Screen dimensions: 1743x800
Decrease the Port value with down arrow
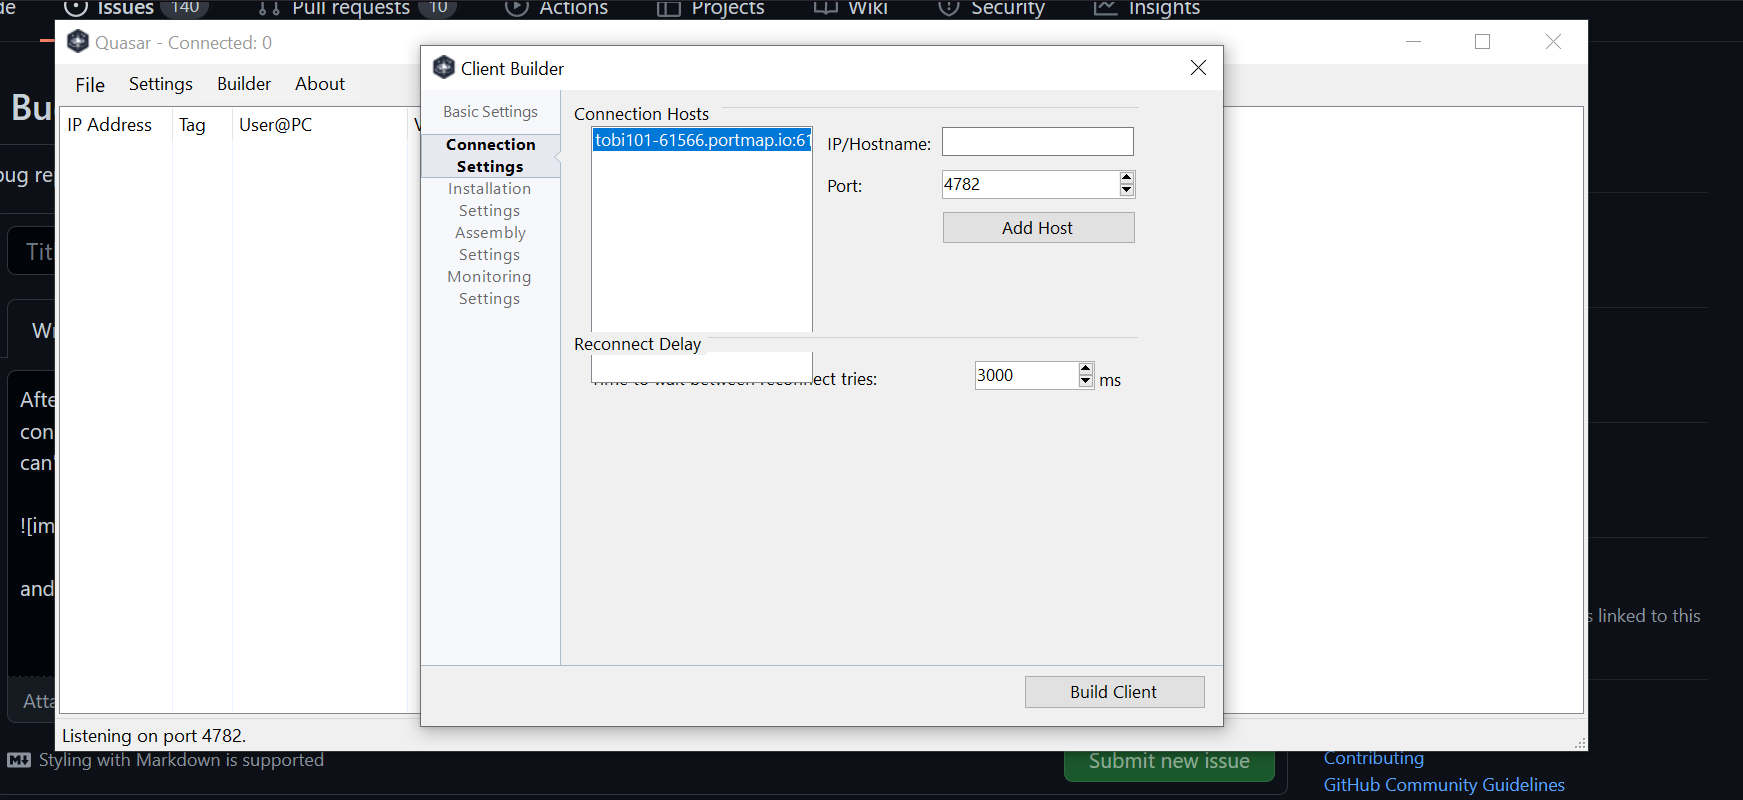coord(1127,190)
